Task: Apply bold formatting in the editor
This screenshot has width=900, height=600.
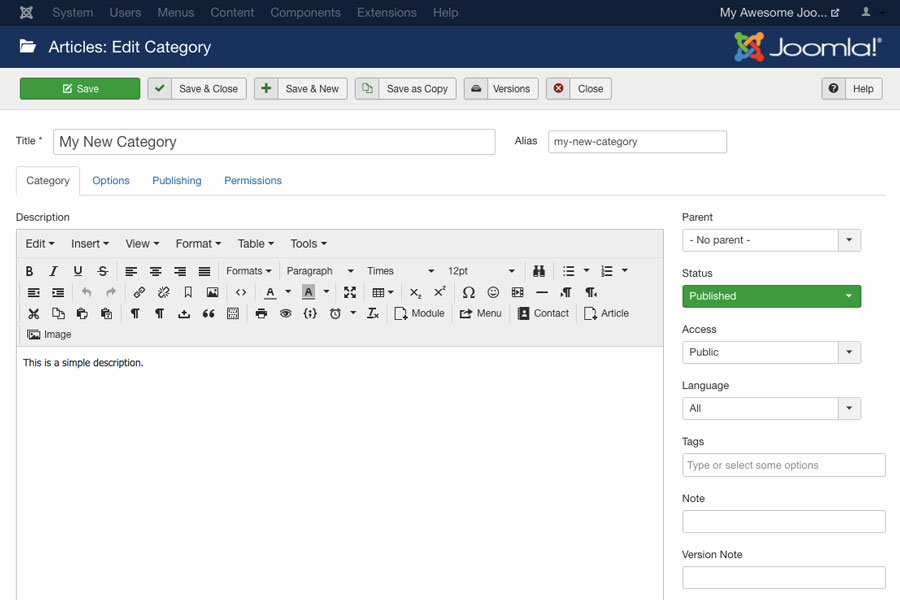Action: click(29, 271)
